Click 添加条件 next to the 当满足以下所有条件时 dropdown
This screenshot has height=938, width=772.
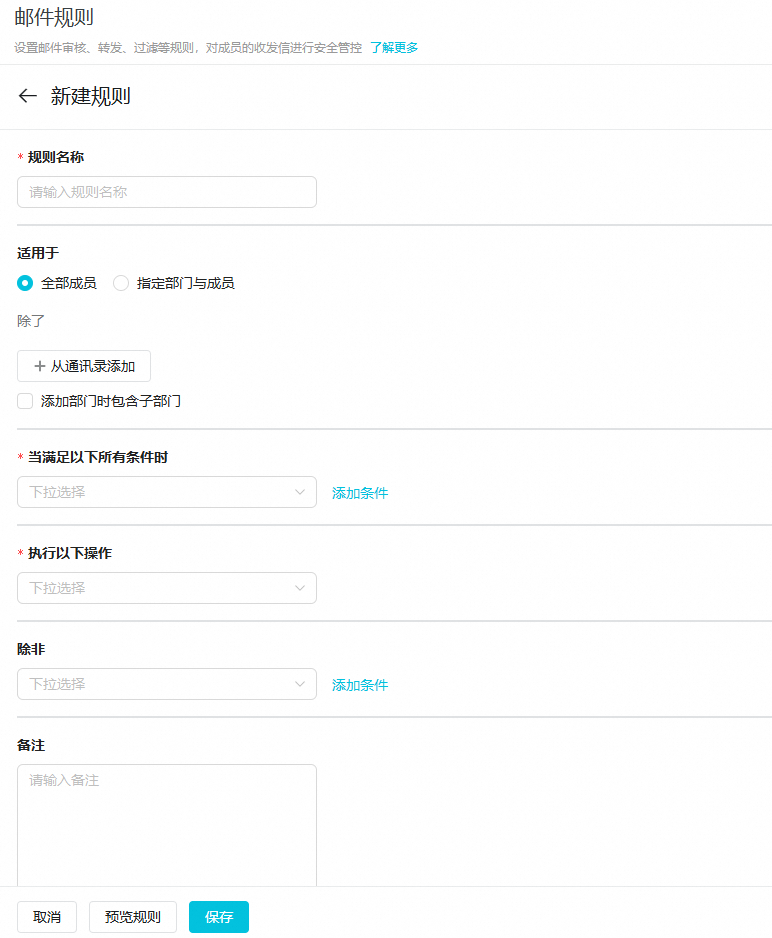pyautogui.click(x=360, y=493)
